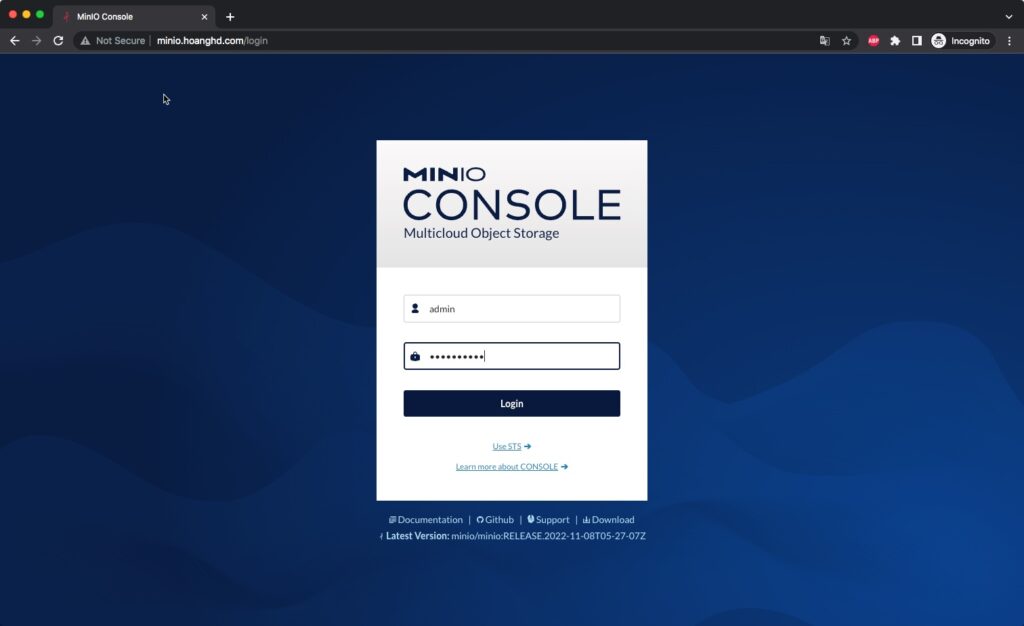Open the Chrome three-dot menu
This screenshot has width=1024, height=626.
pyautogui.click(x=1010, y=40)
